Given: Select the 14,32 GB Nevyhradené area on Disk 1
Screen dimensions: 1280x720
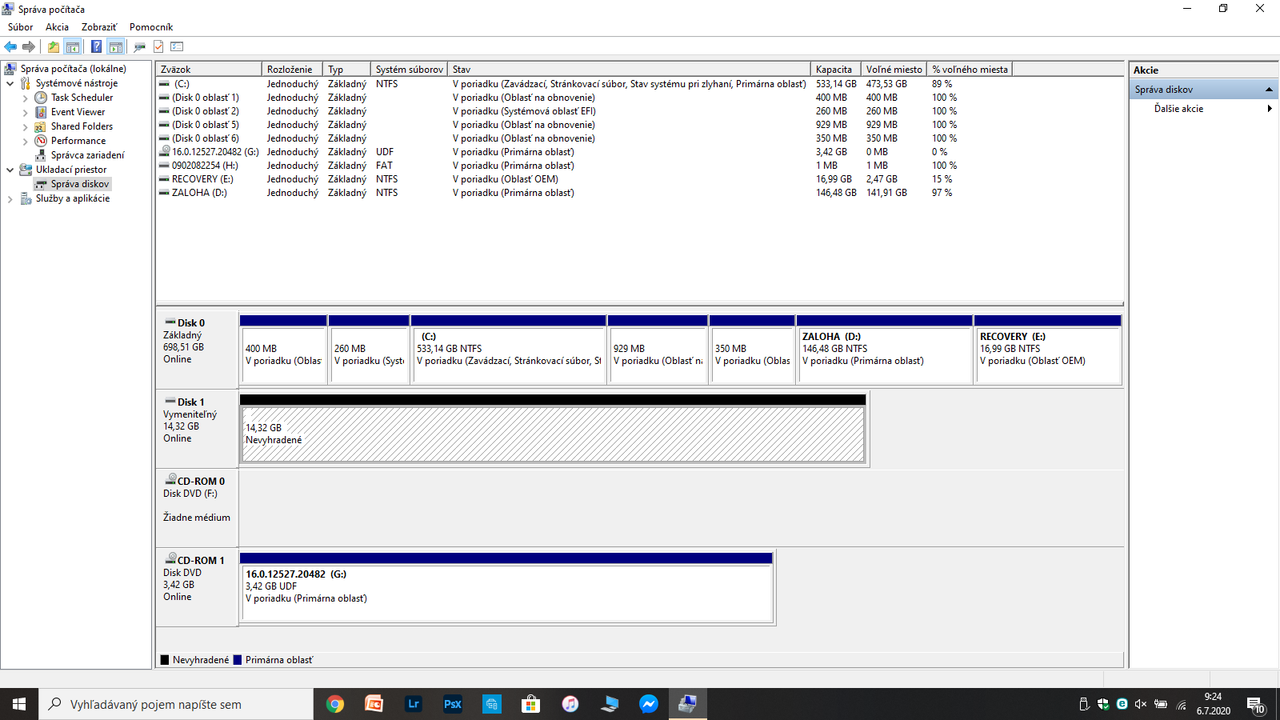Looking at the screenshot, I should (553, 433).
